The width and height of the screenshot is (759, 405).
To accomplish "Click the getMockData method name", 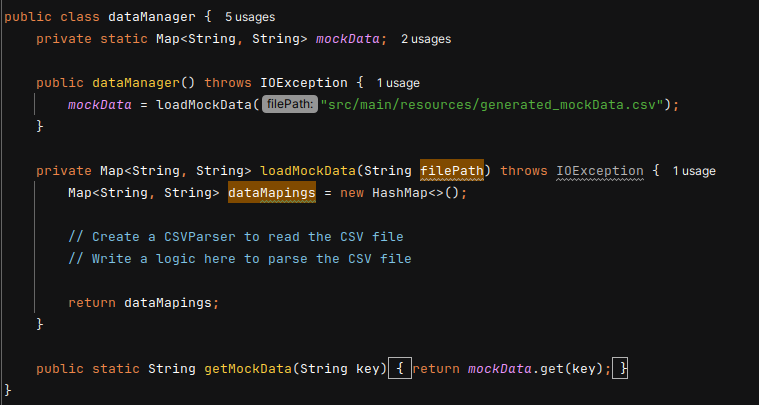I will (248, 369).
